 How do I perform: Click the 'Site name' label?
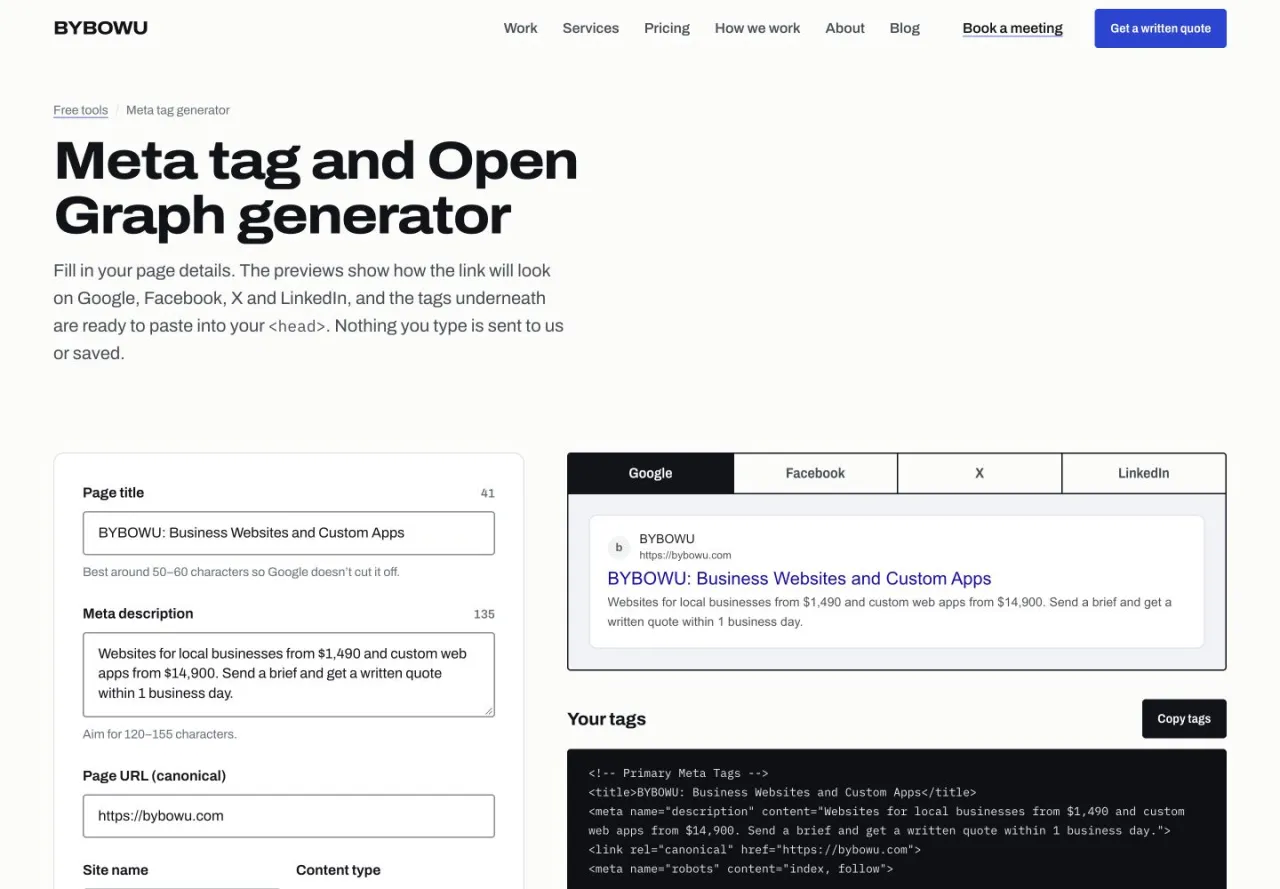coord(115,870)
